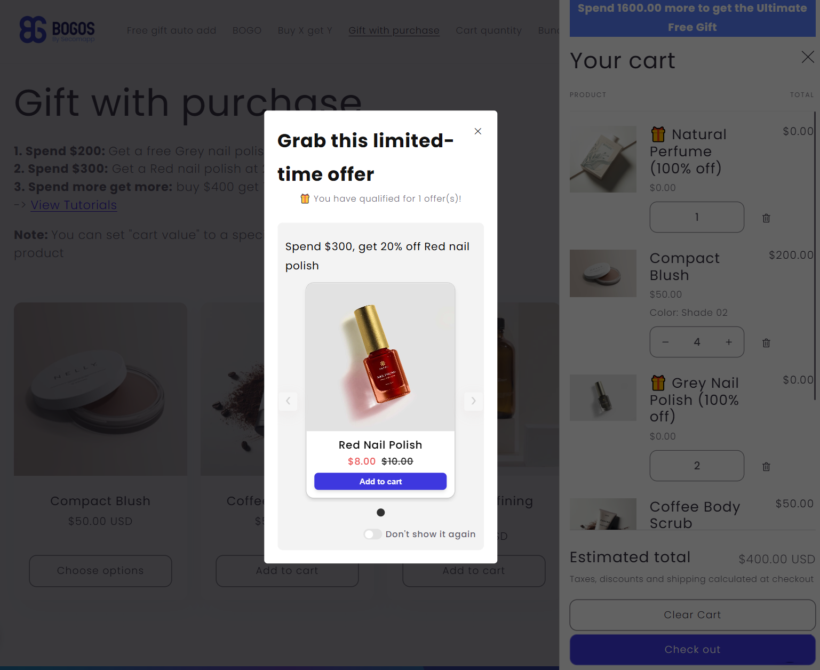Open the View Tutorials link

(x=73, y=204)
